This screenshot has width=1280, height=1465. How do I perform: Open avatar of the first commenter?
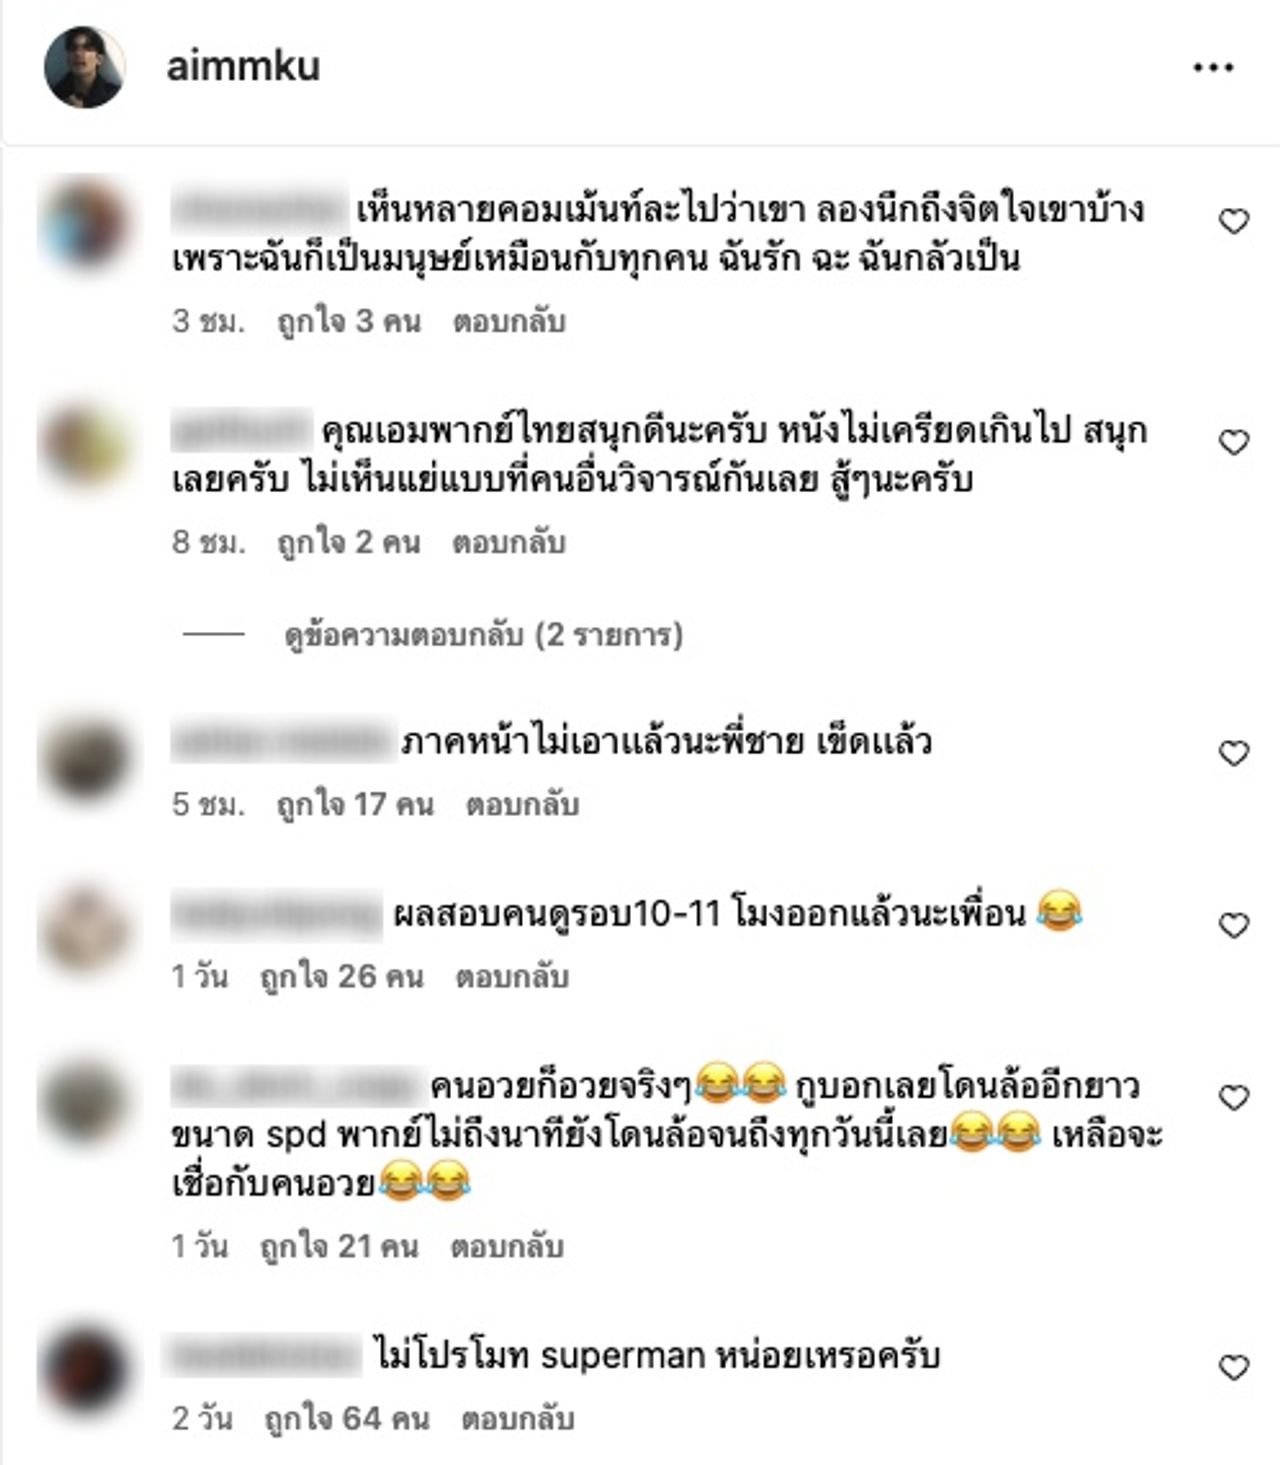tap(85, 224)
